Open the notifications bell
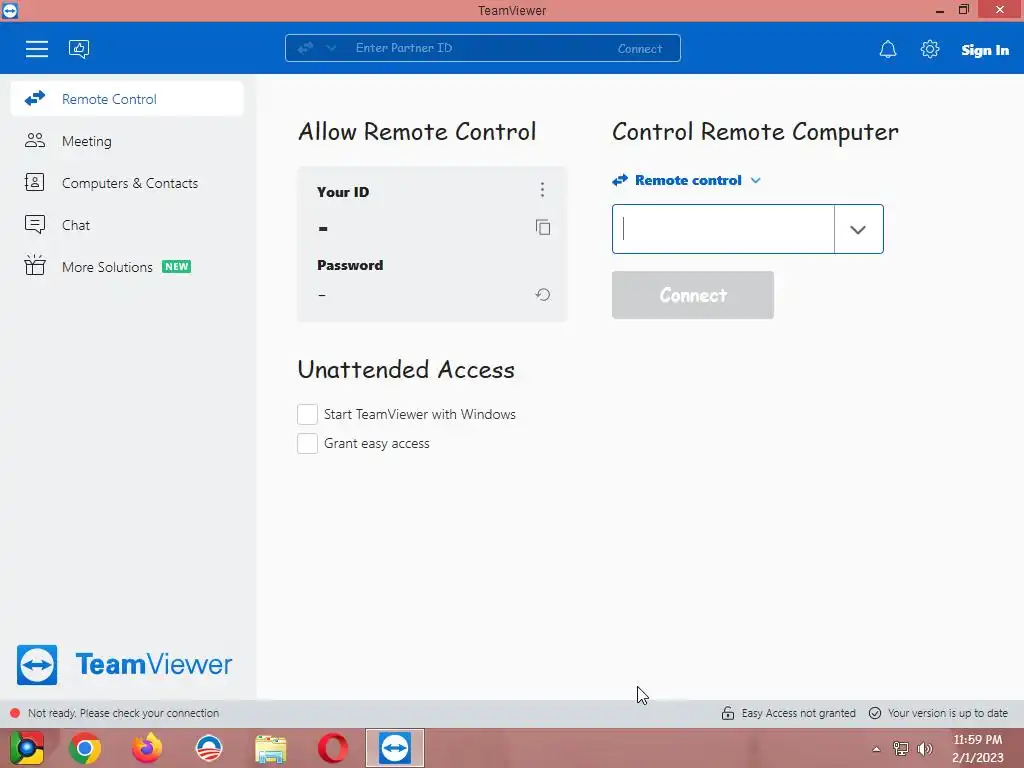The height and width of the screenshot is (768, 1024). (x=888, y=50)
